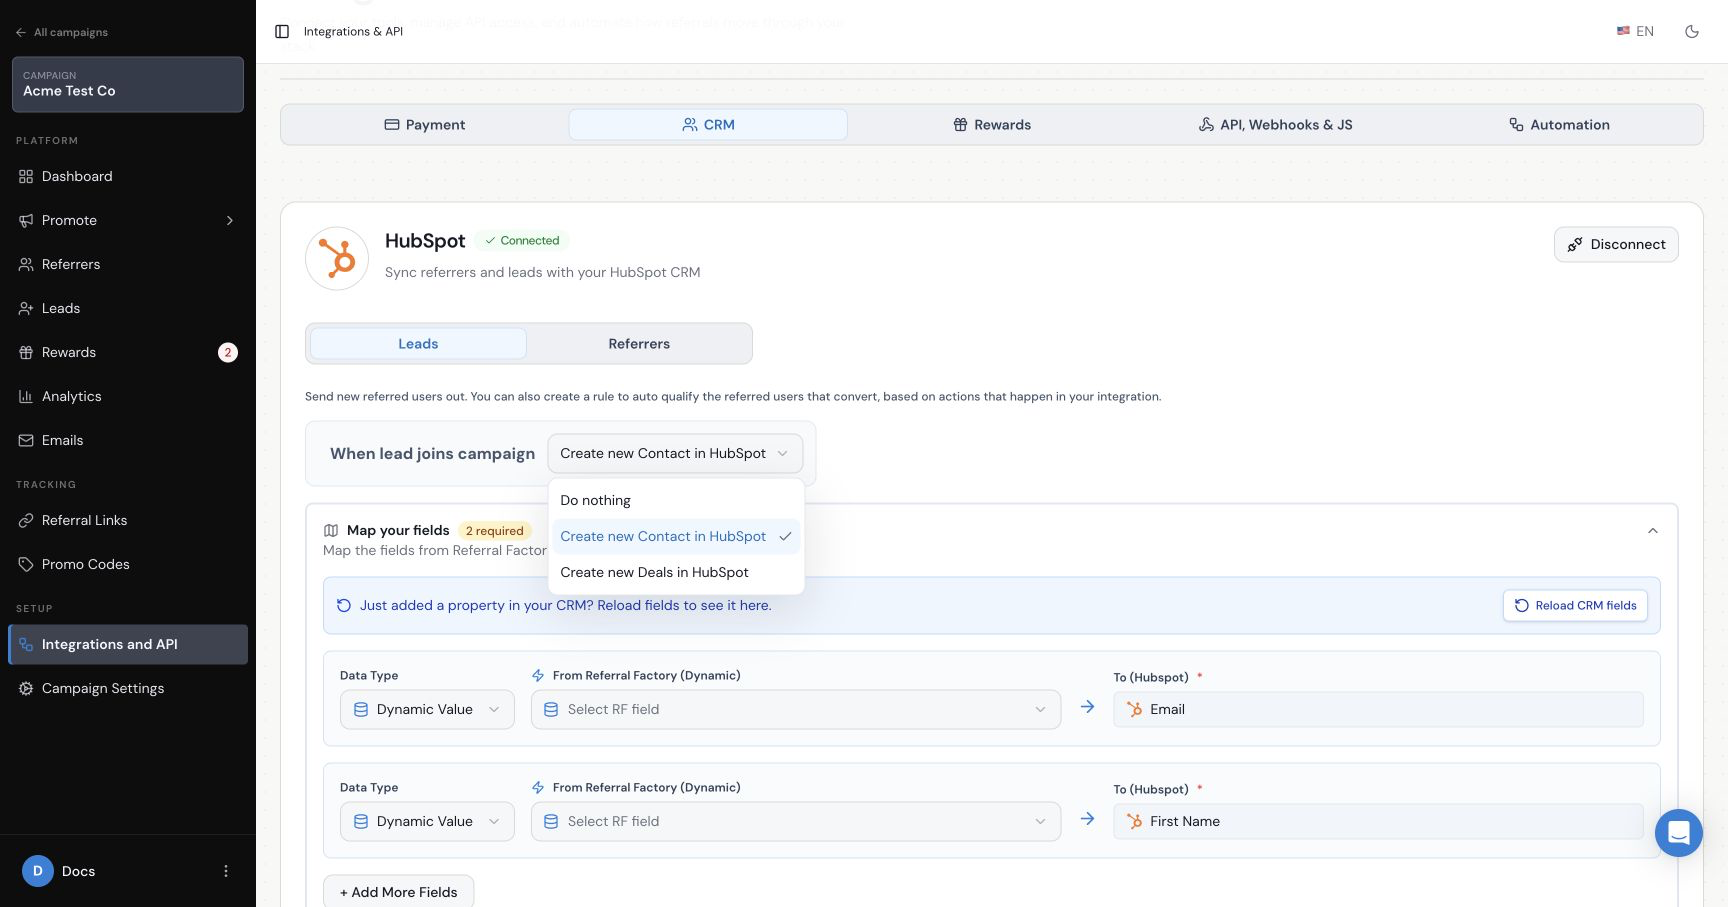Open user menu dots beside Docs
Image resolution: width=1728 pixels, height=907 pixels.
[x=226, y=871]
